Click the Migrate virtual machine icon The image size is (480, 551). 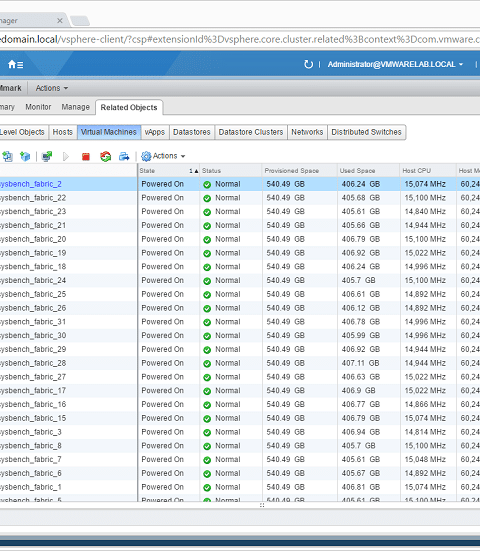[124, 156]
